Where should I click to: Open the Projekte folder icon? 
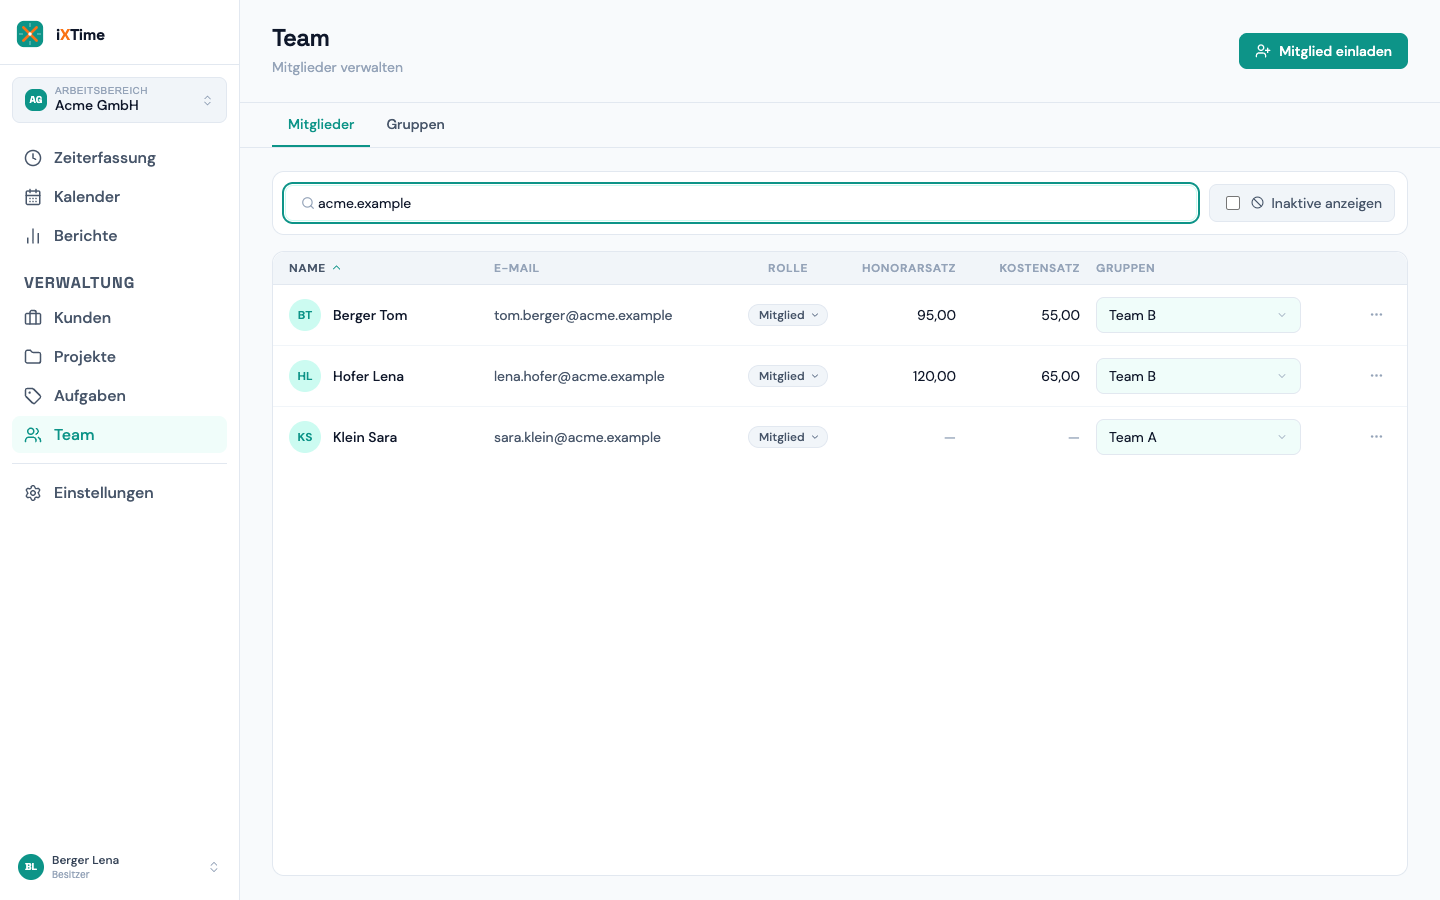coord(33,357)
